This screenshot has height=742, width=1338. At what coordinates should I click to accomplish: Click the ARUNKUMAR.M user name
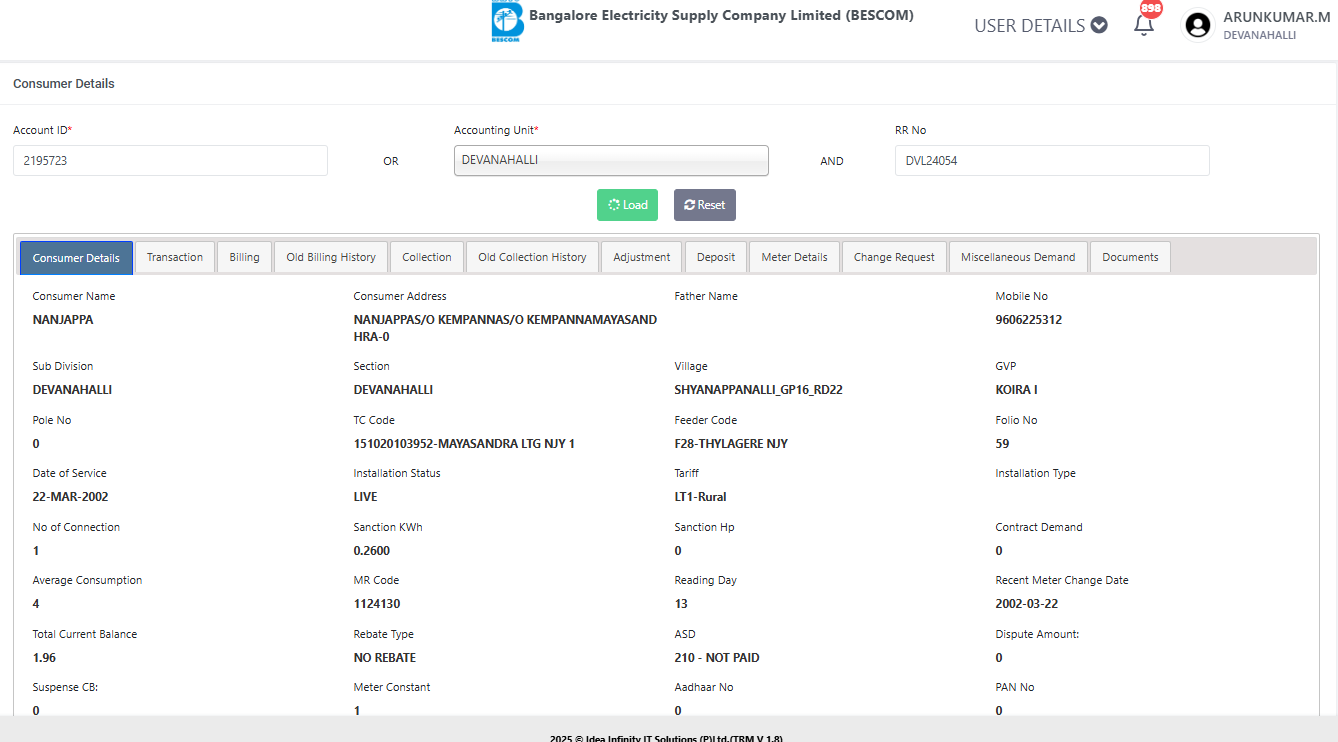pos(1276,17)
